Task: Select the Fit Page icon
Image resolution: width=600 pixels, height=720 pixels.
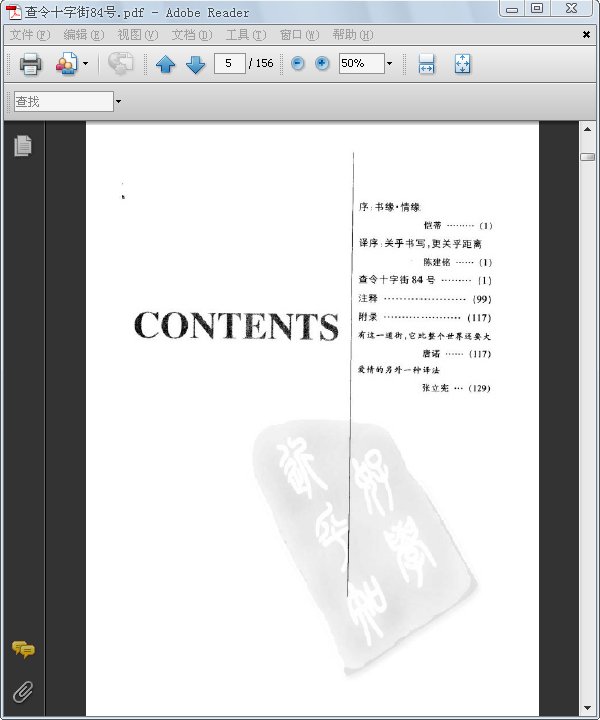Action: 462,64
